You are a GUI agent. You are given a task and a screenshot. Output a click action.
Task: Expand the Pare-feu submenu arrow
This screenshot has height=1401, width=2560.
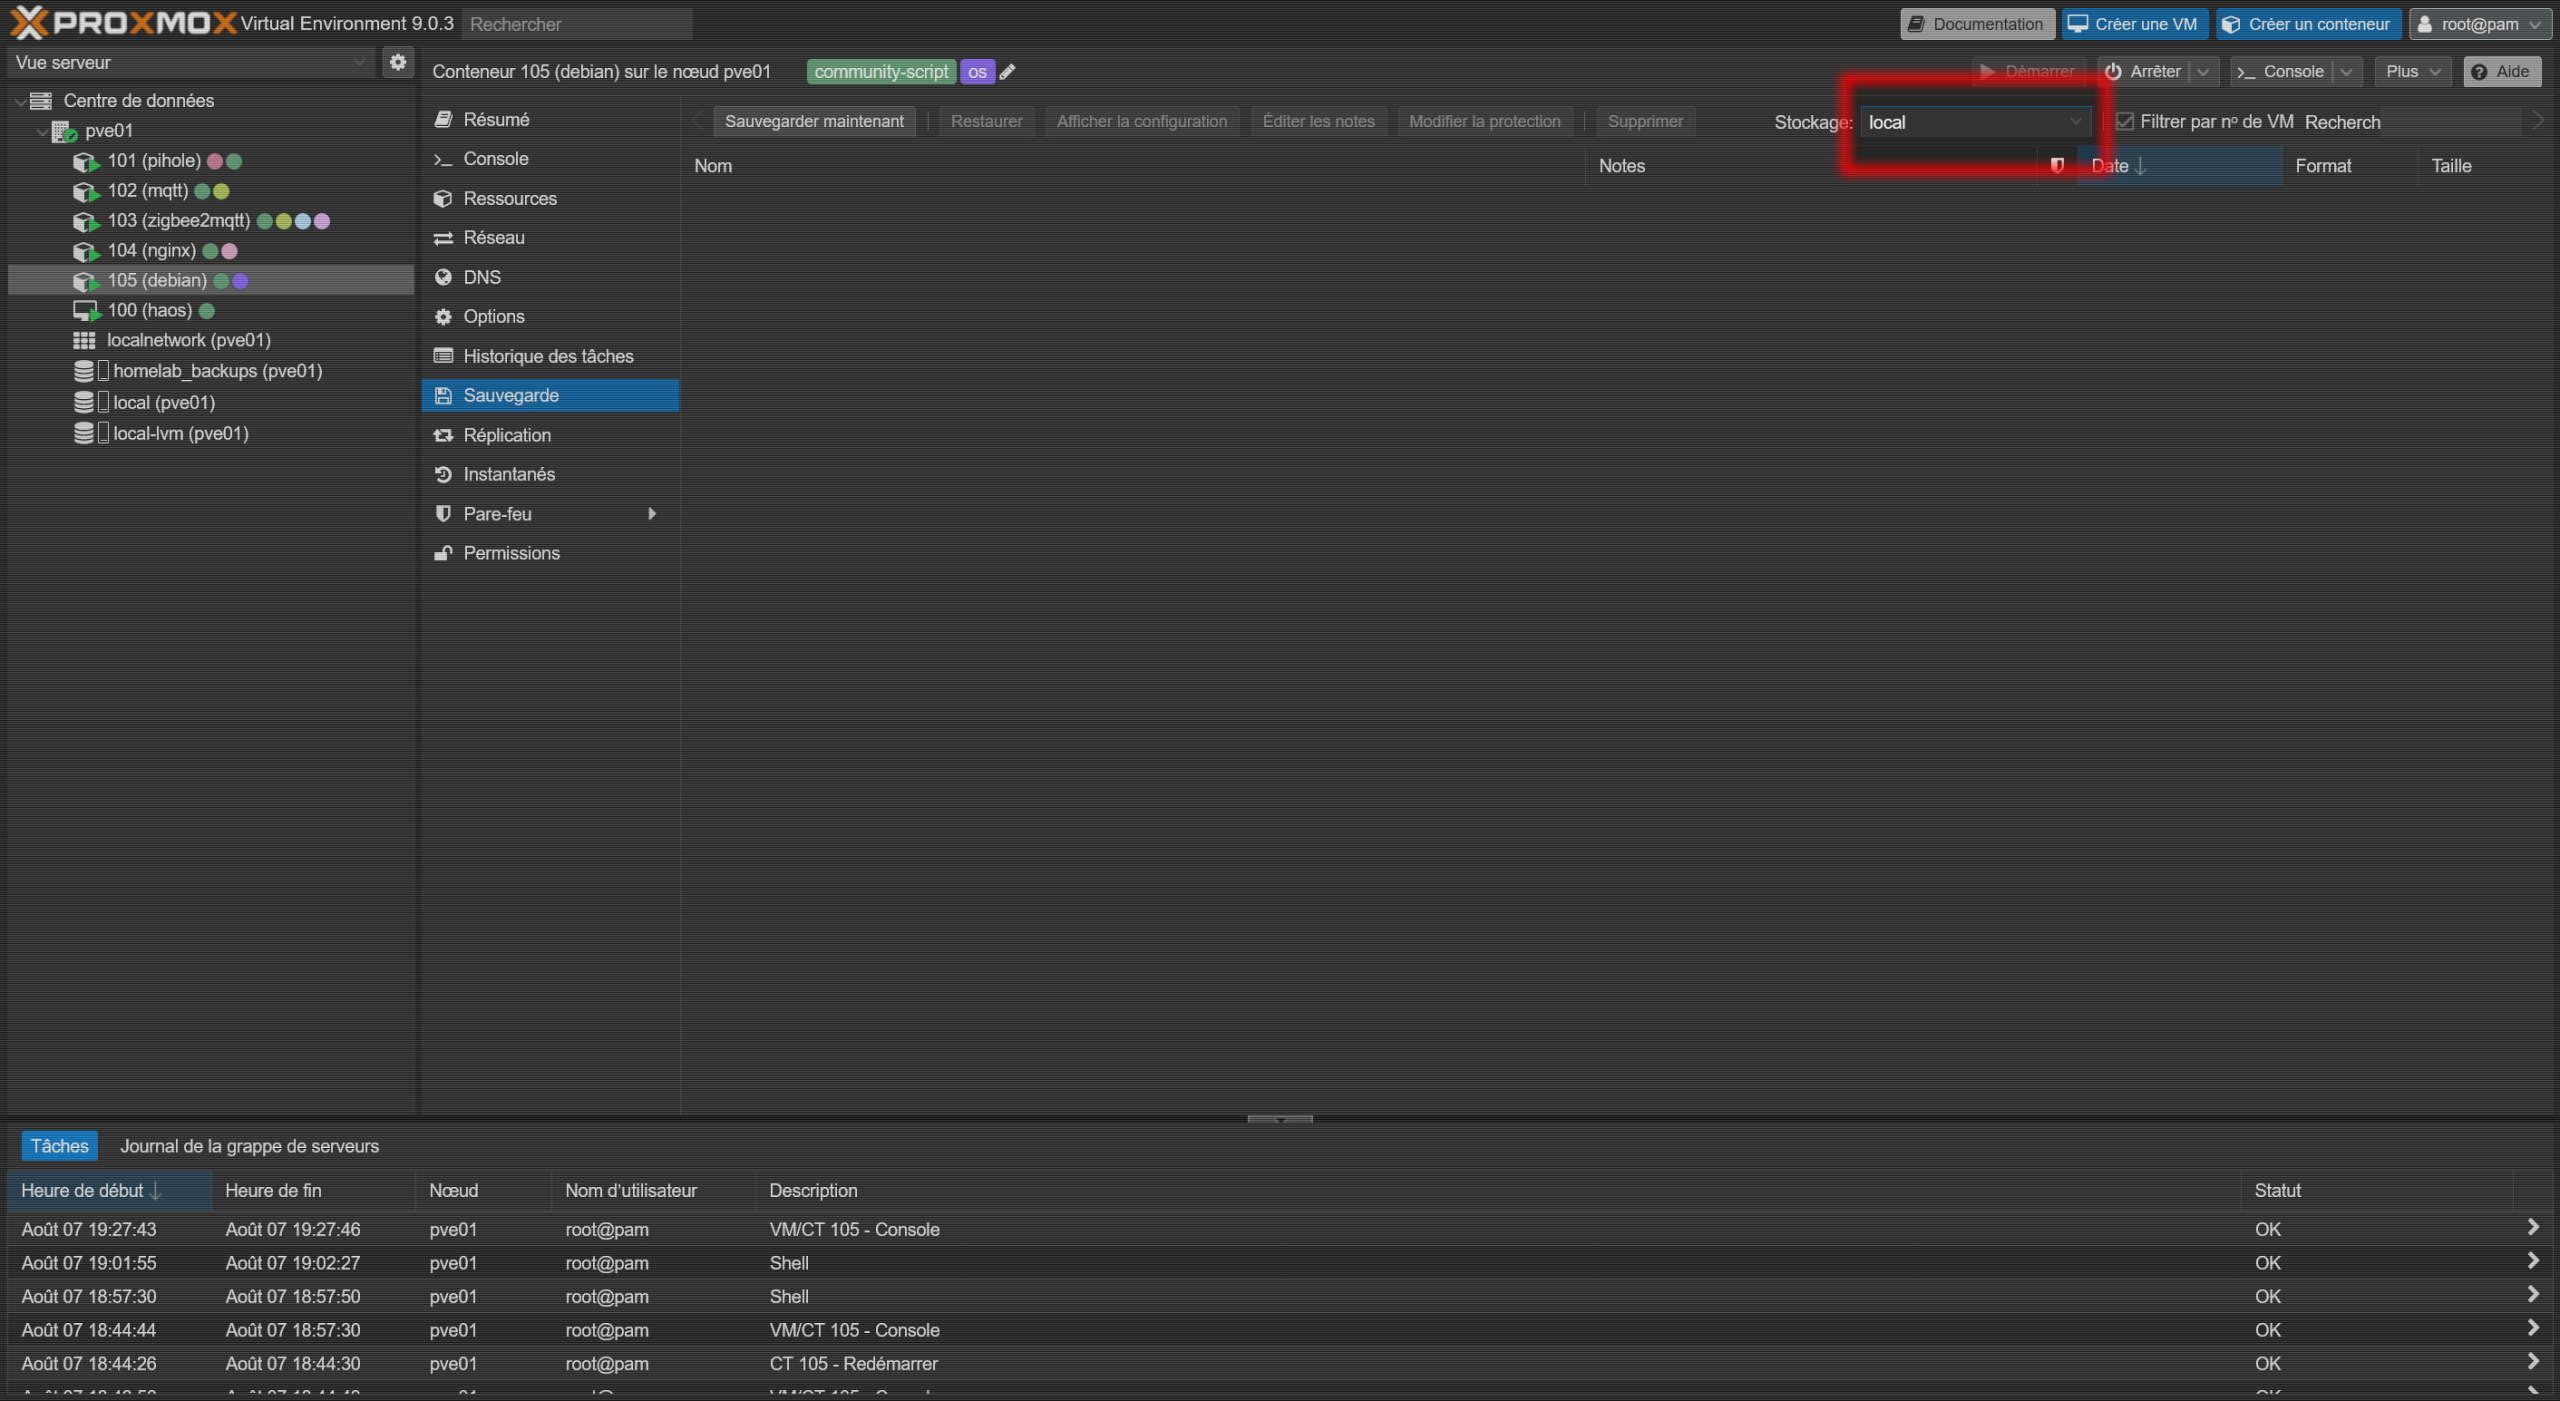(652, 514)
